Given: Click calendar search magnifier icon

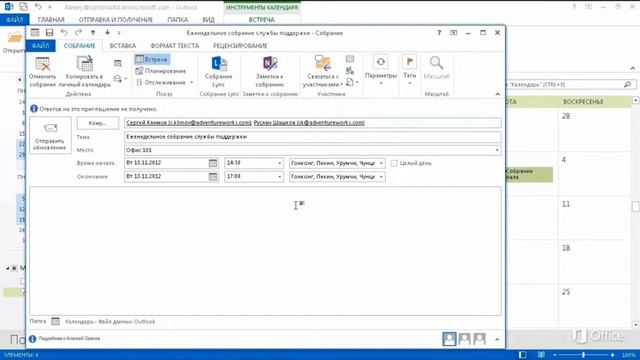Looking at the screenshot, I should click(x=627, y=84).
